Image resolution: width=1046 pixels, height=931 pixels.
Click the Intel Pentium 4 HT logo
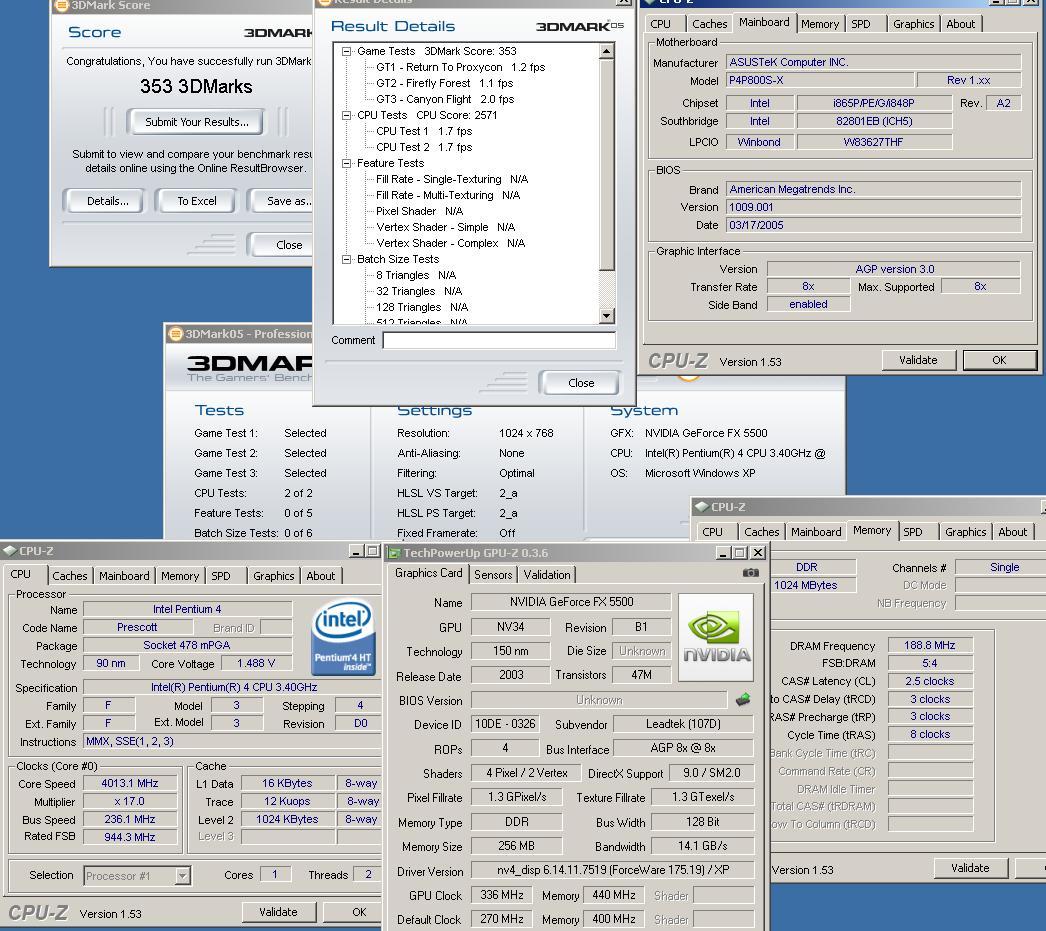click(344, 638)
